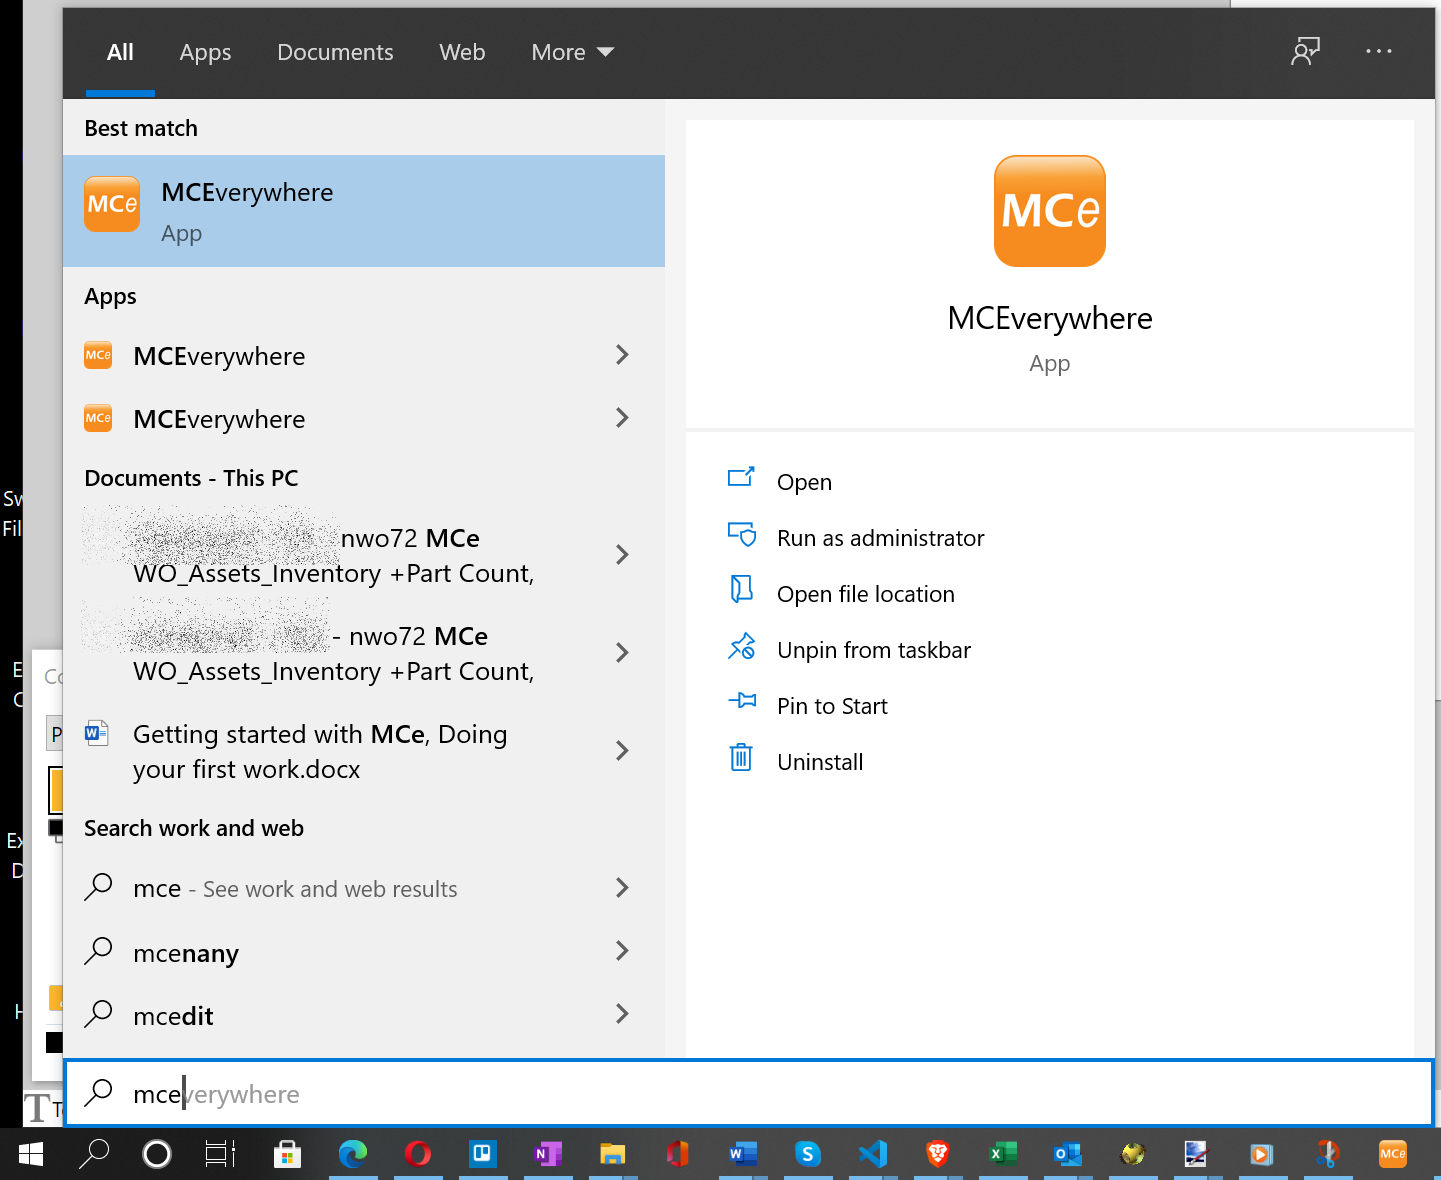This screenshot has height=1180, width=1441.
Task: Click the Pin to Start pin icon
Action: coord(741,701)
